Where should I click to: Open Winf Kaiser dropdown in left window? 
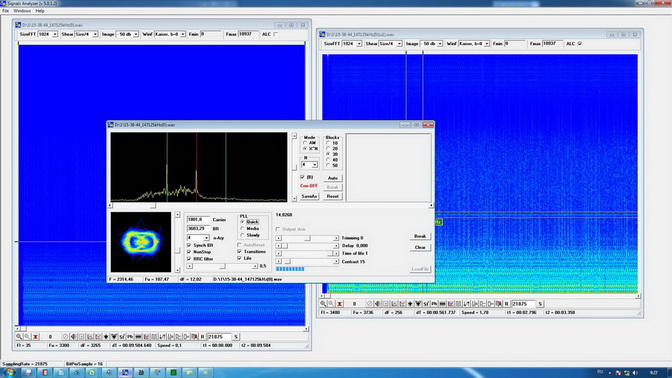coord(183,34)
